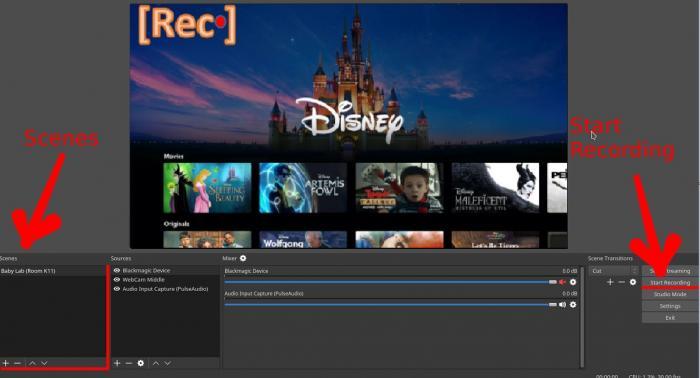Open the Cut scene transition dropdown
700x378 pixels.
[x=614, y=271]
